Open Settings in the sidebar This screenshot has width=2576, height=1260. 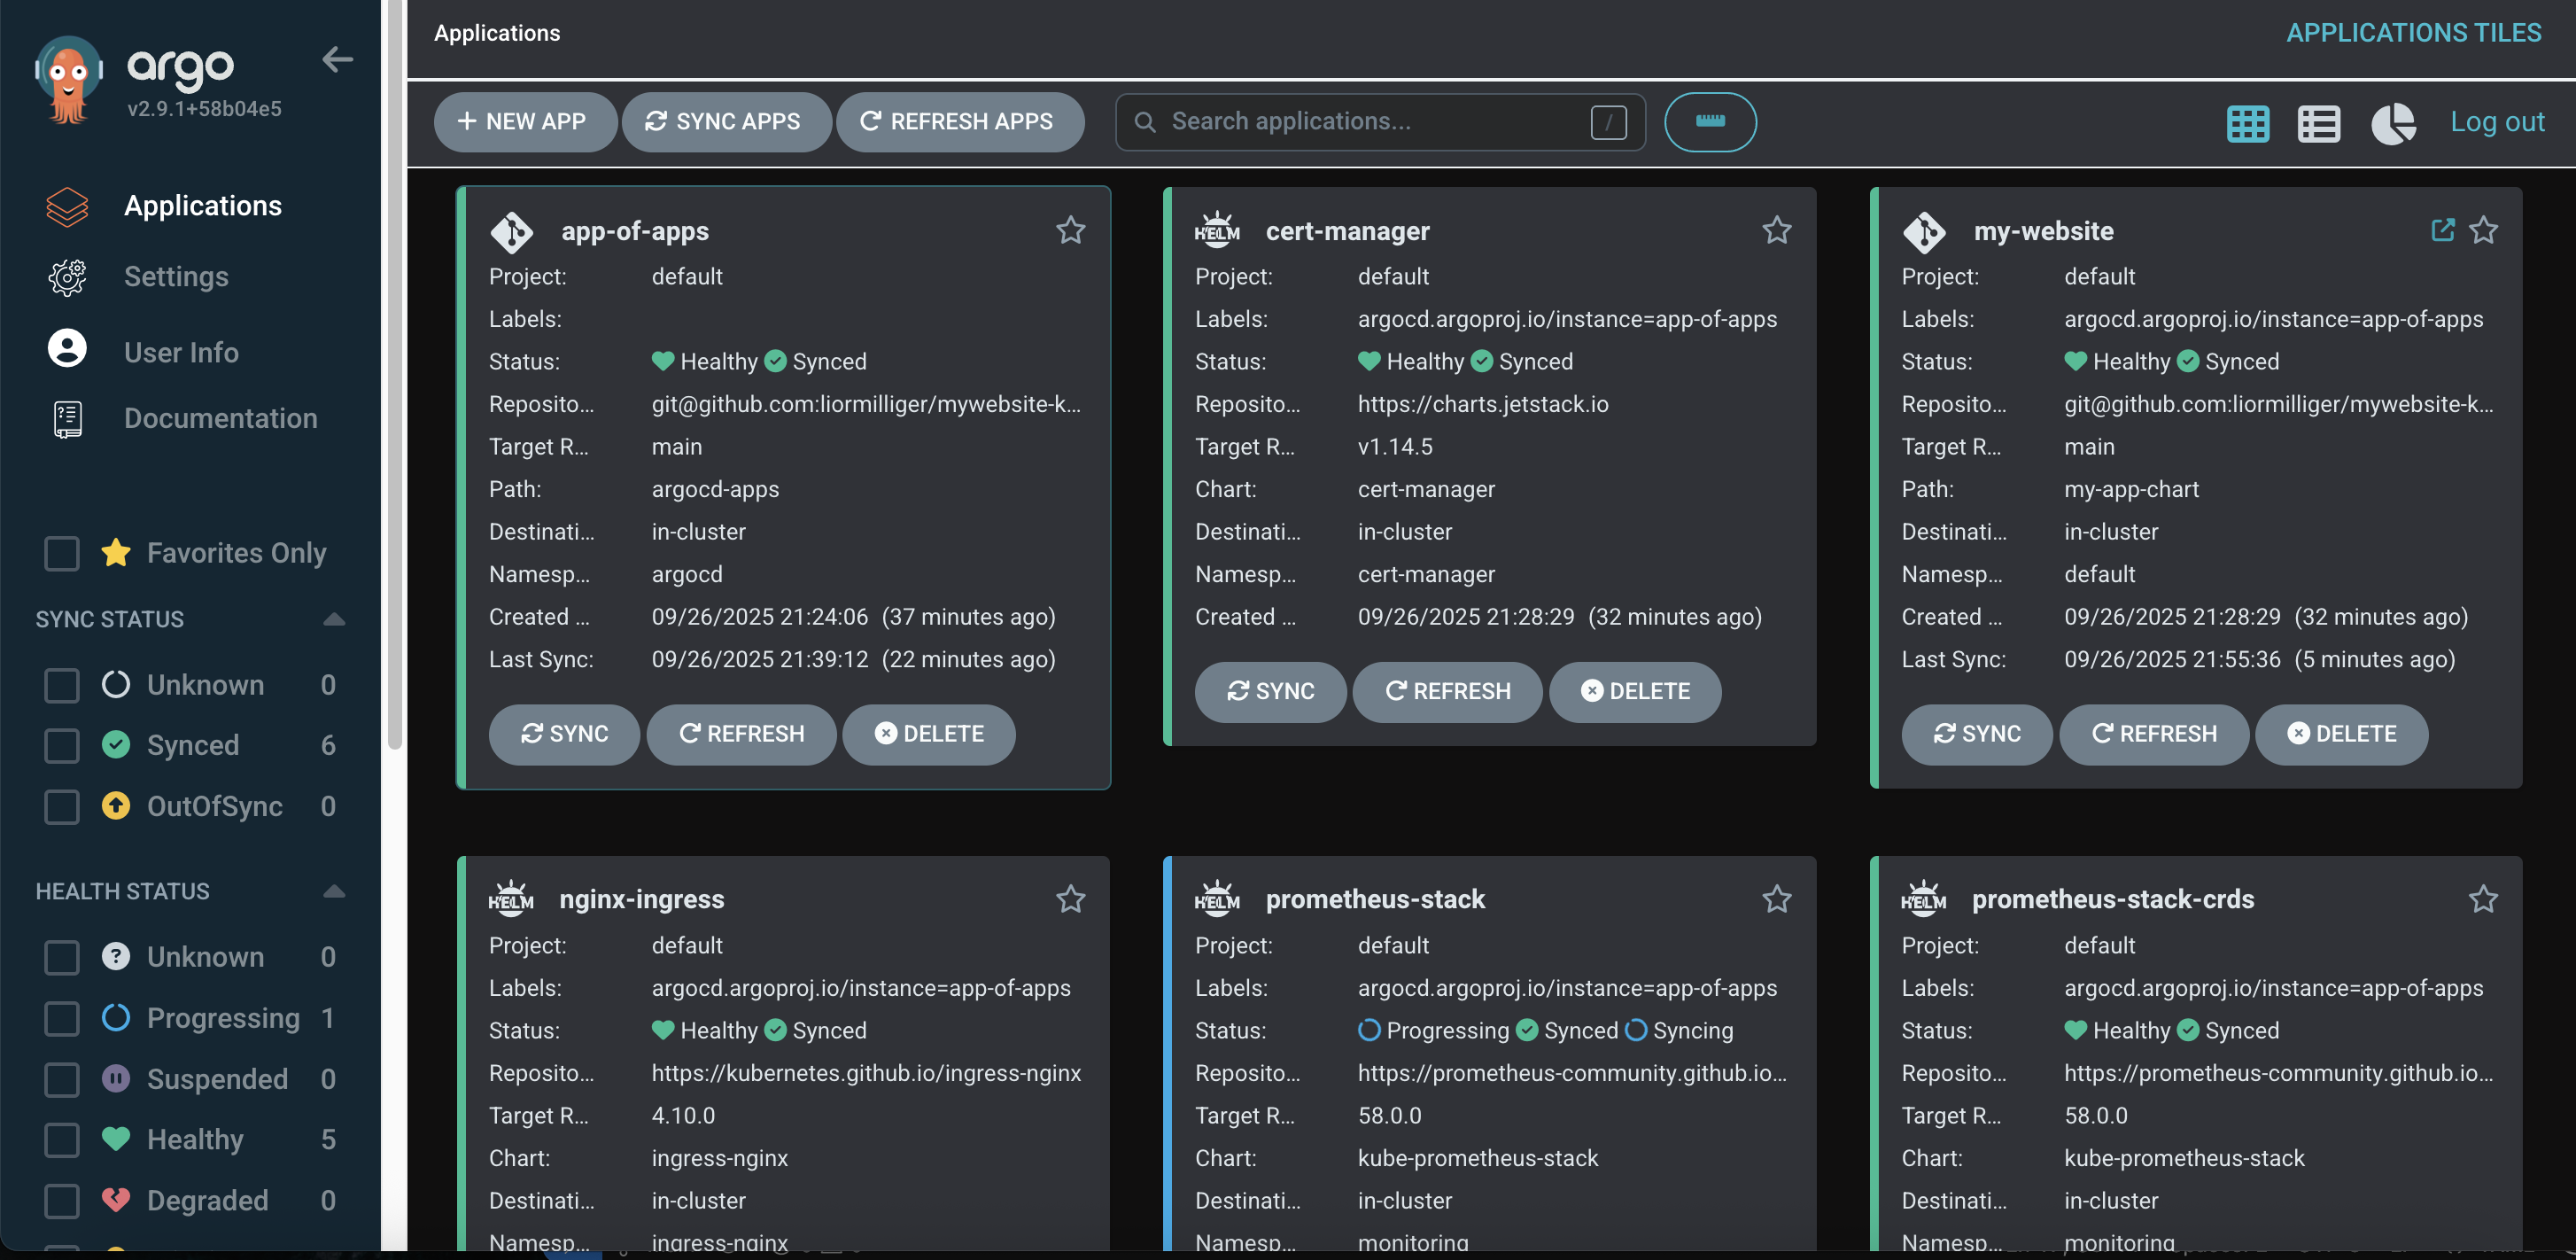pos(176,276)
